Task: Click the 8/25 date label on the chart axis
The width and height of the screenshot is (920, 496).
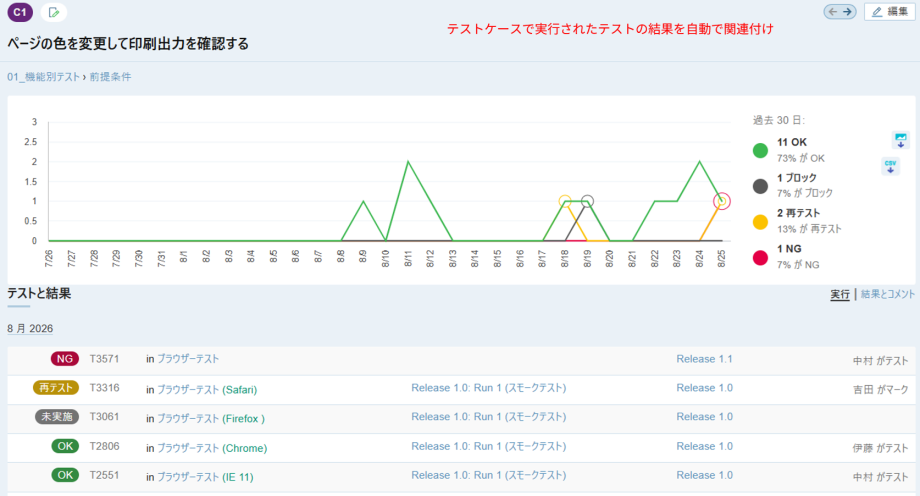Action: point(722,258)
